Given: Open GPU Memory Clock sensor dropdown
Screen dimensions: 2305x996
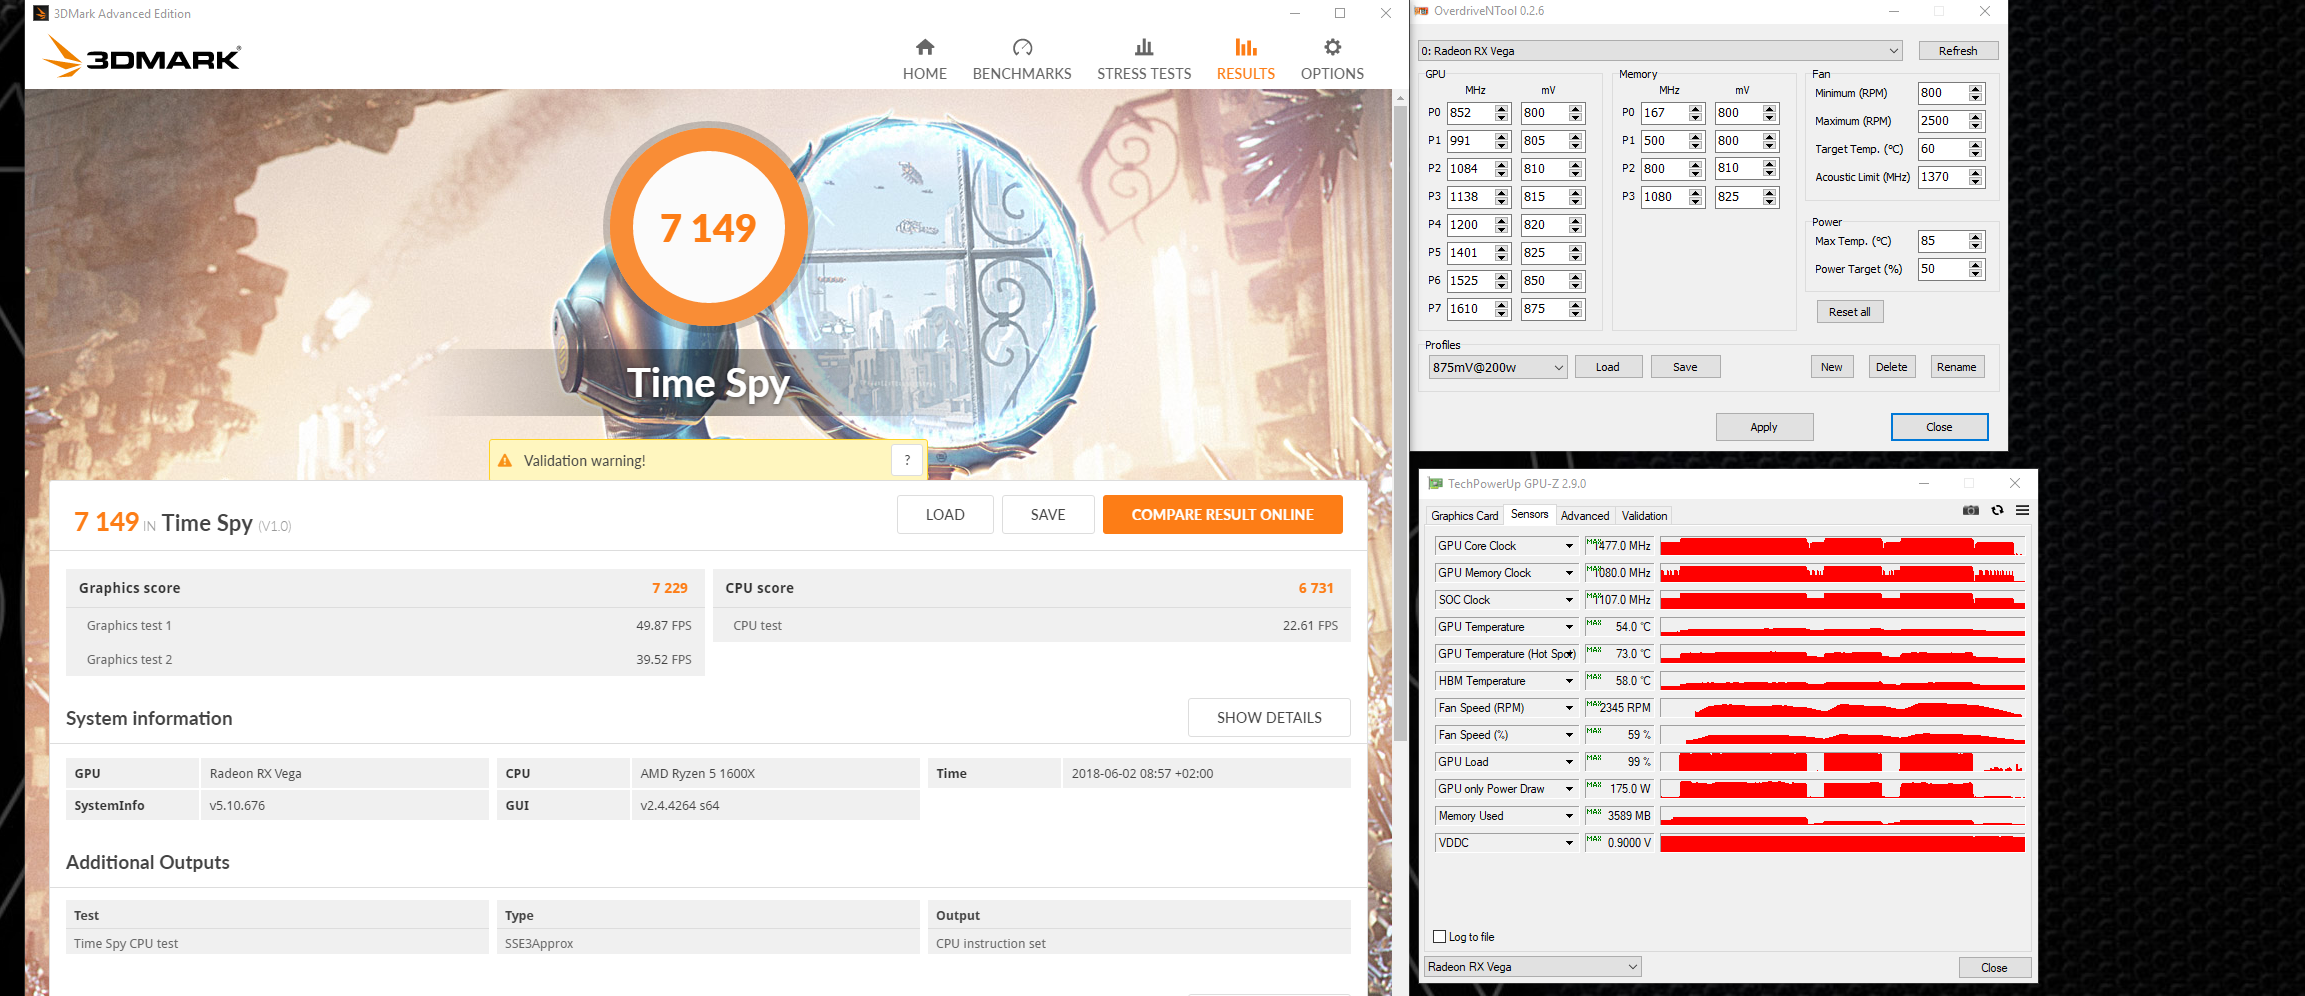Looking at the screenshot, I should click(1569, 573).
